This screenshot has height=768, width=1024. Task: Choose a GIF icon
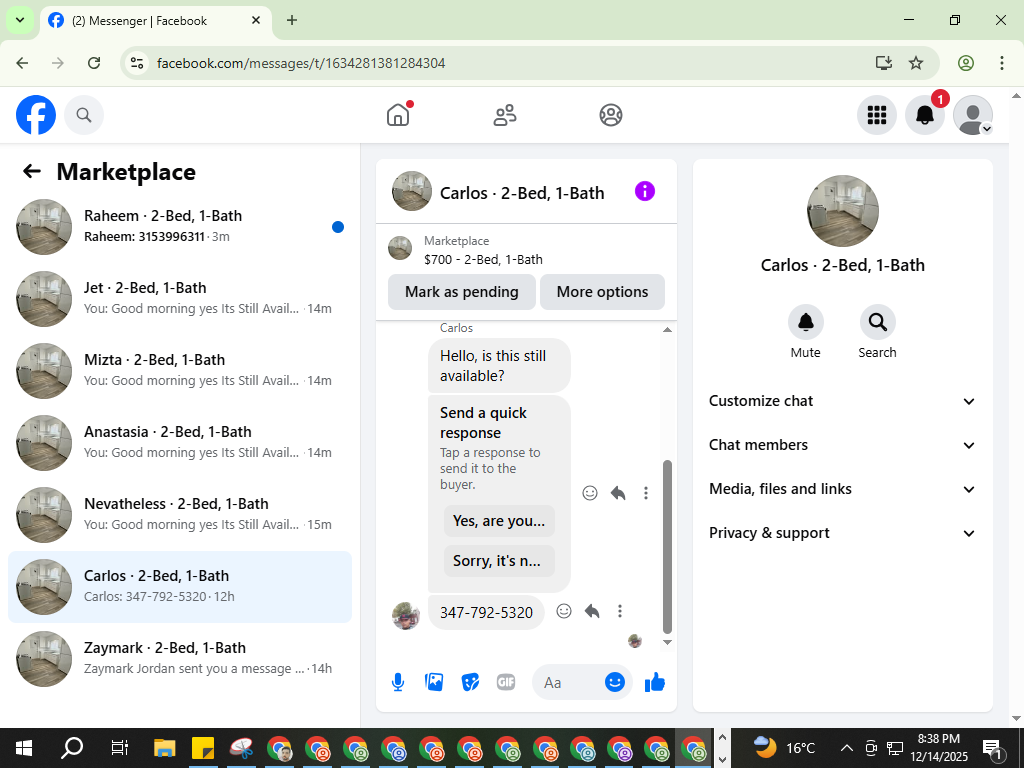pyautogui.click(x=506, y=682)
